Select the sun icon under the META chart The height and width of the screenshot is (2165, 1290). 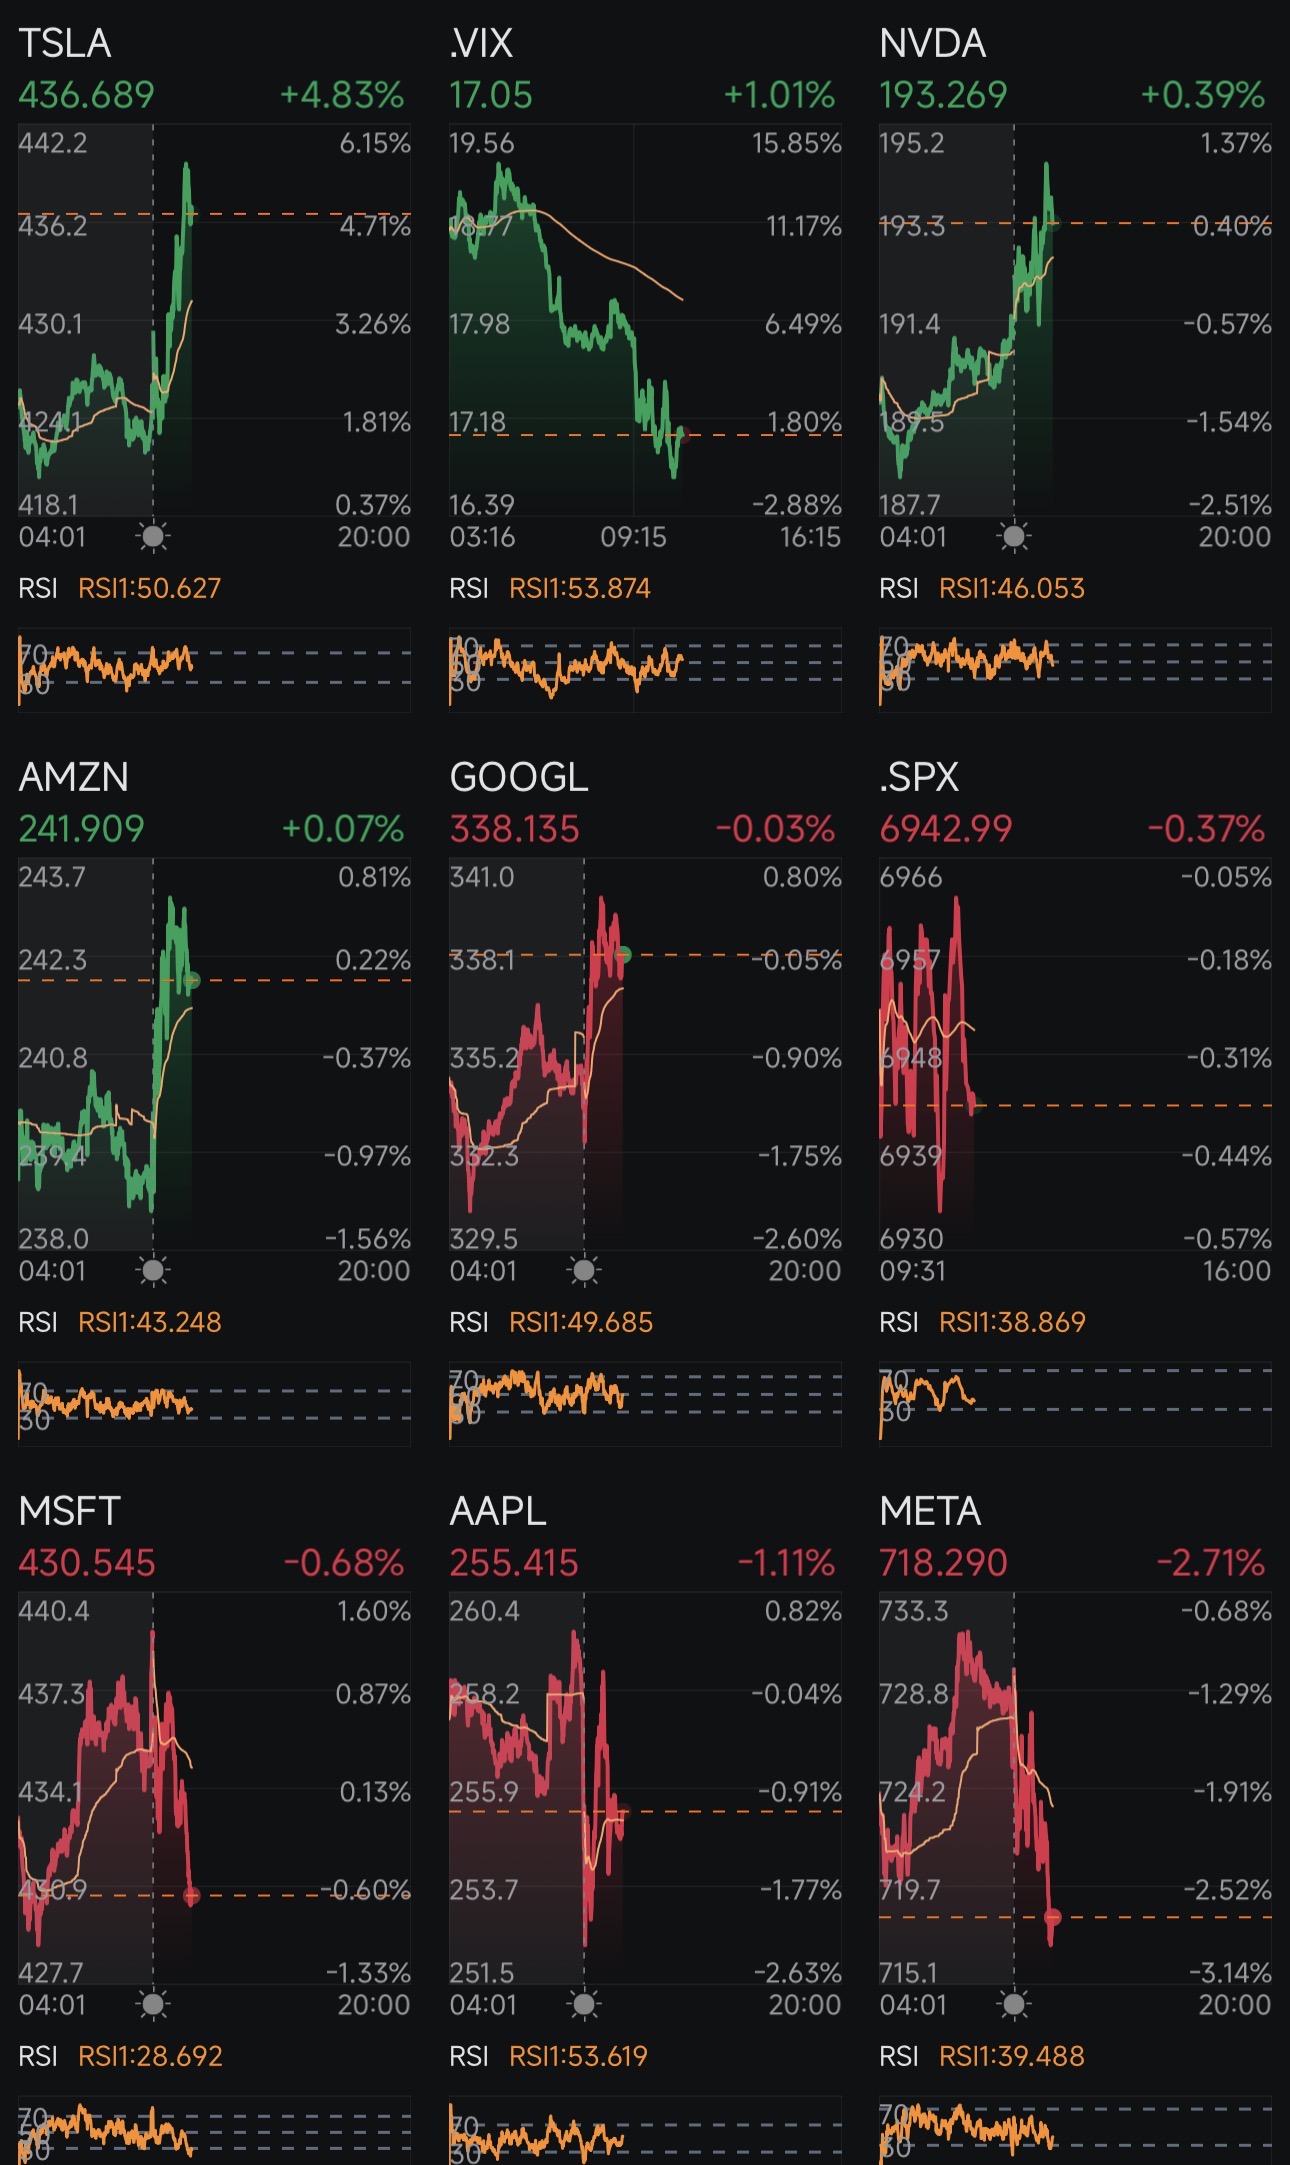(1013, 2003)
